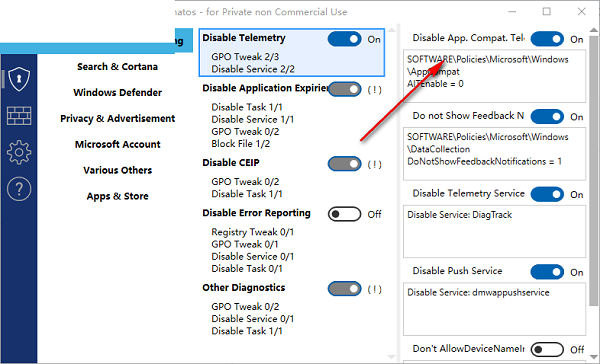Image resolution: width=600 pixels, height=364 pixels.
Task: Open Apps & Store category
Action: (x=117, y=196)
